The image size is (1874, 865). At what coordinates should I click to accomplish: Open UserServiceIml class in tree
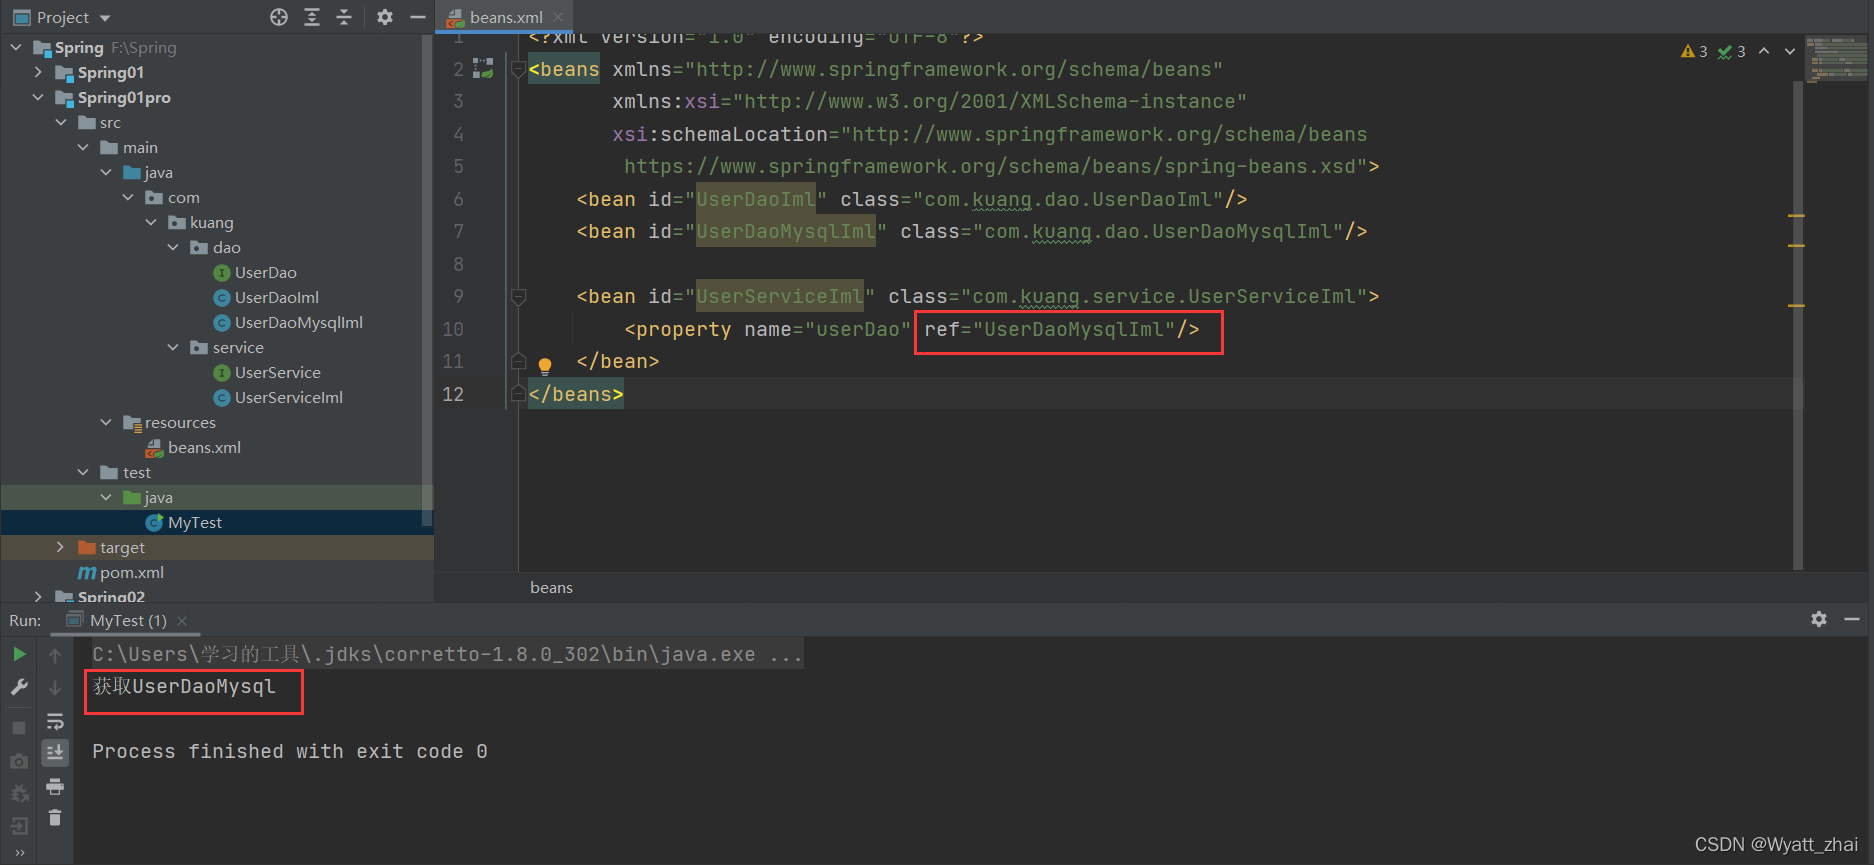[289, 397]
